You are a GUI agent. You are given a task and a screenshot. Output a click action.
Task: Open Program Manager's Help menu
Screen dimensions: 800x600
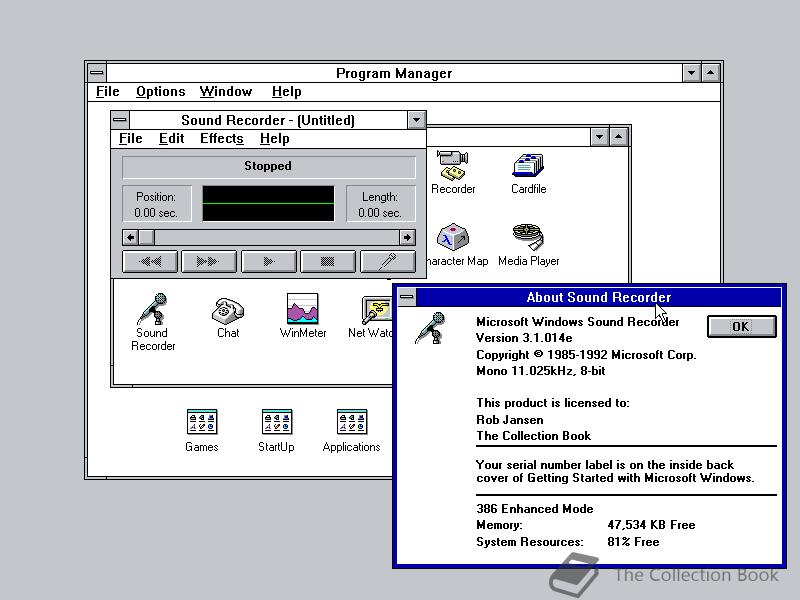coord(286,92)
